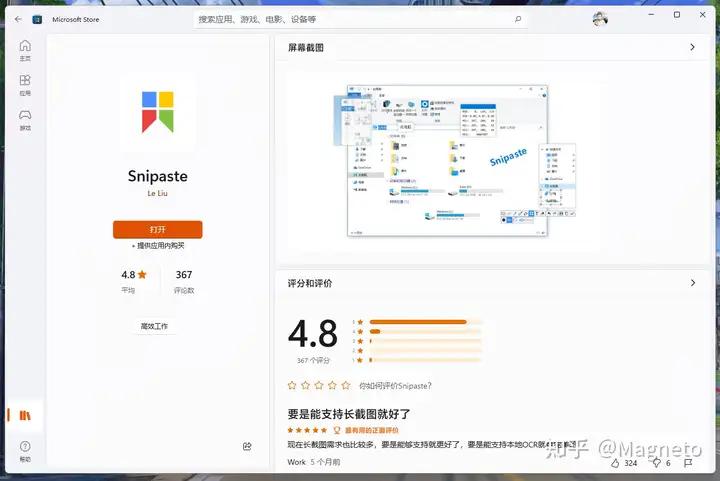Click the Le Liu publisher link
Screen dimensions: 720x481
pos(157,193)
